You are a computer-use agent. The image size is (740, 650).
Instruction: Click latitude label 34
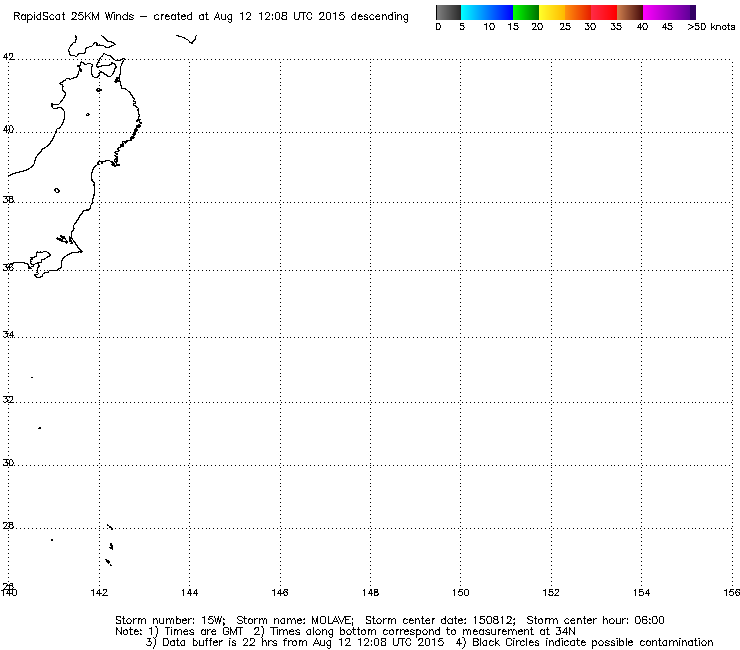(8, 335)
